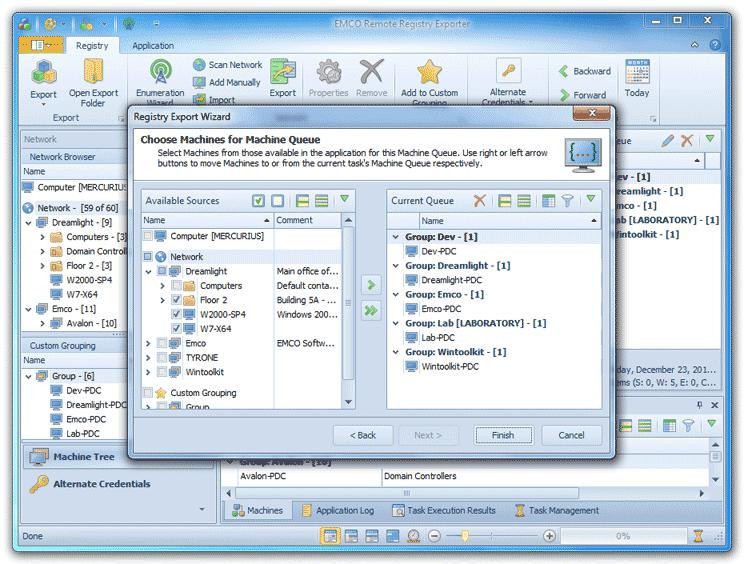Click Add Manually in the ribbon
The width and height of the screenshot is (744, 564).
click(x=227, y=83)
